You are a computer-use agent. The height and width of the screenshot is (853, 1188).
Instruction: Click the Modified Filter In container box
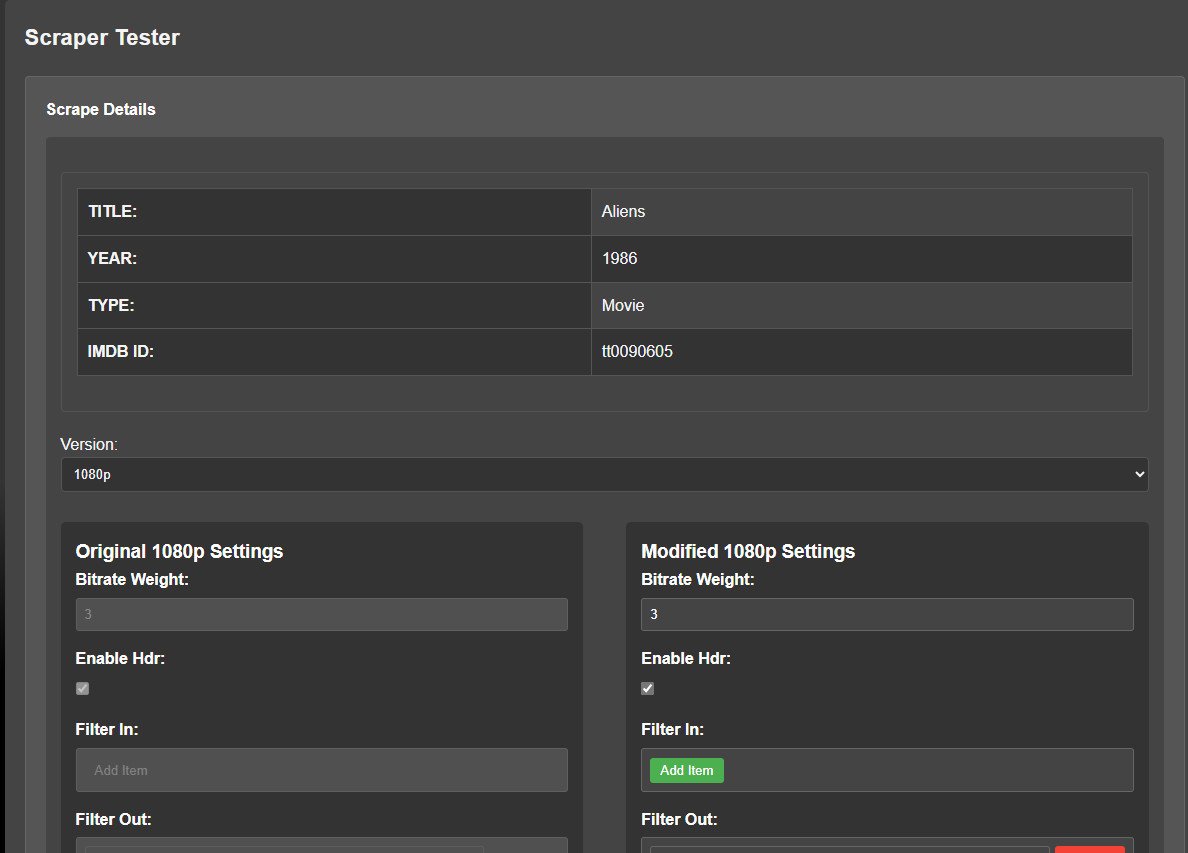pyautogui.click(x=887, y=770)
